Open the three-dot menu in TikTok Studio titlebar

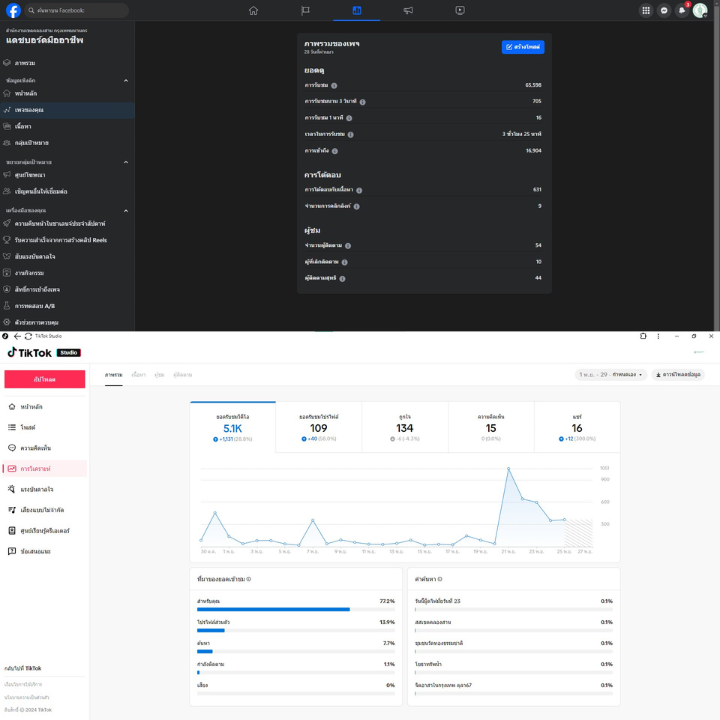click(658, 336)
